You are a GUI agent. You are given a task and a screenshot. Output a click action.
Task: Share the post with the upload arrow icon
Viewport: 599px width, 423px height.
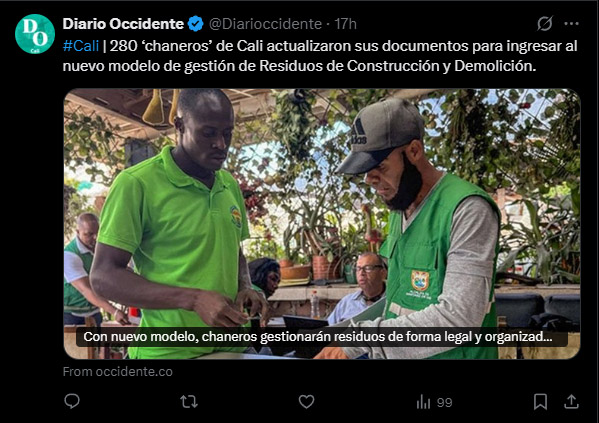point(571,402)
